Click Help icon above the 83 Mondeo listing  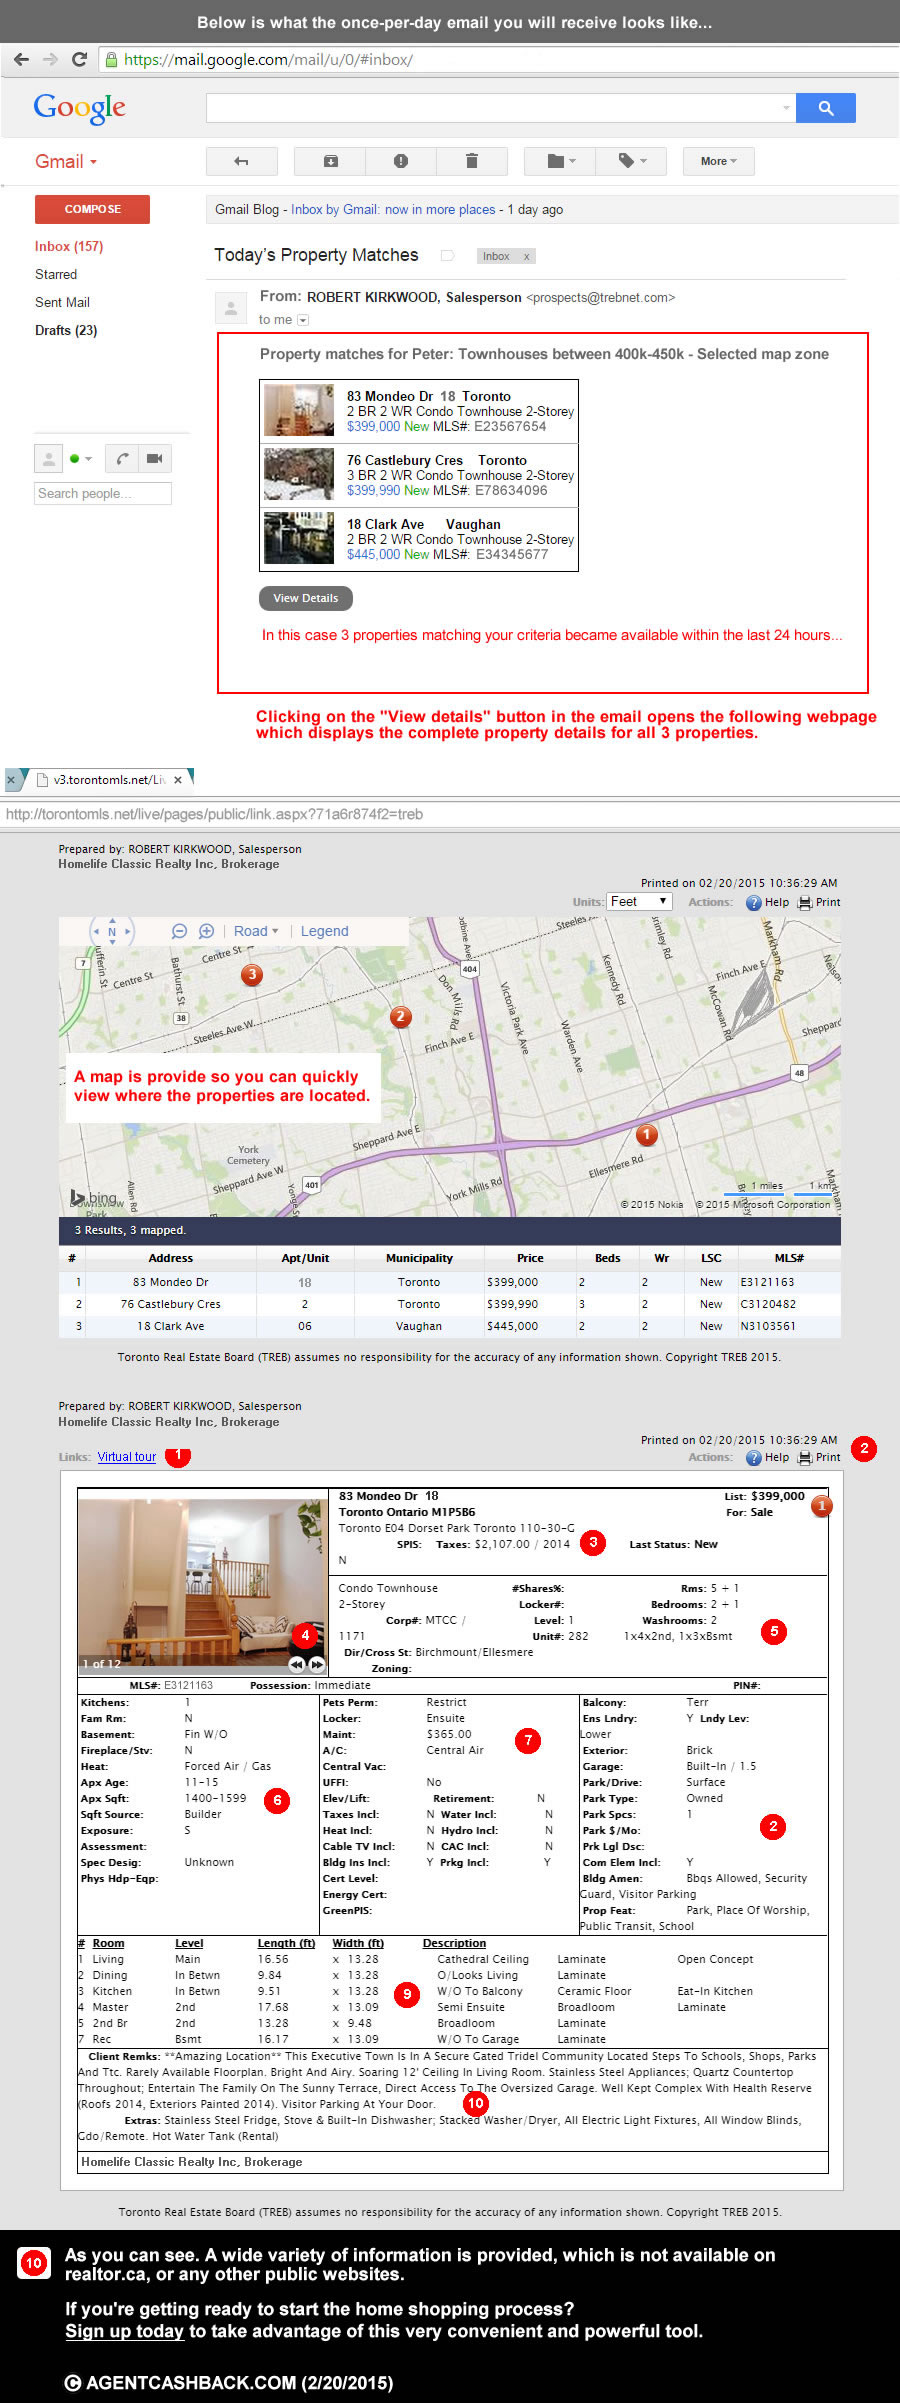click(754, 1458)
